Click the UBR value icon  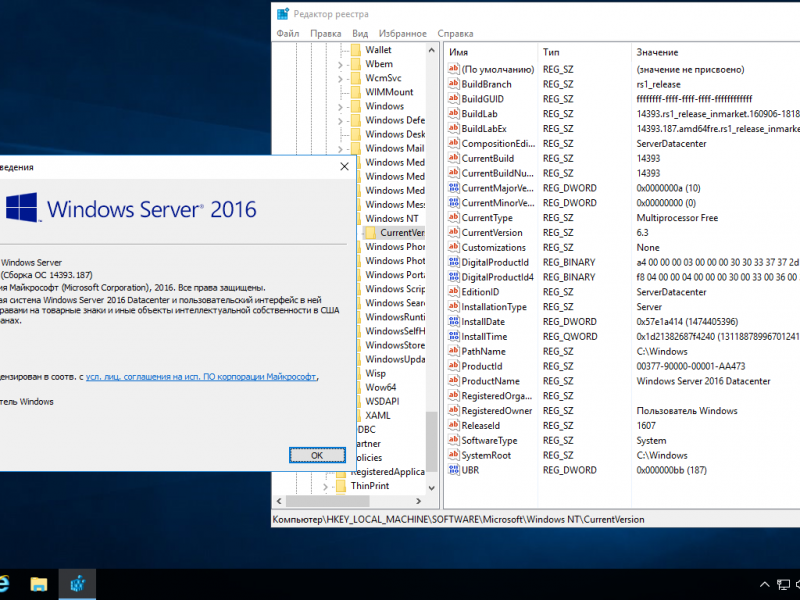click(x=454, y=470)
